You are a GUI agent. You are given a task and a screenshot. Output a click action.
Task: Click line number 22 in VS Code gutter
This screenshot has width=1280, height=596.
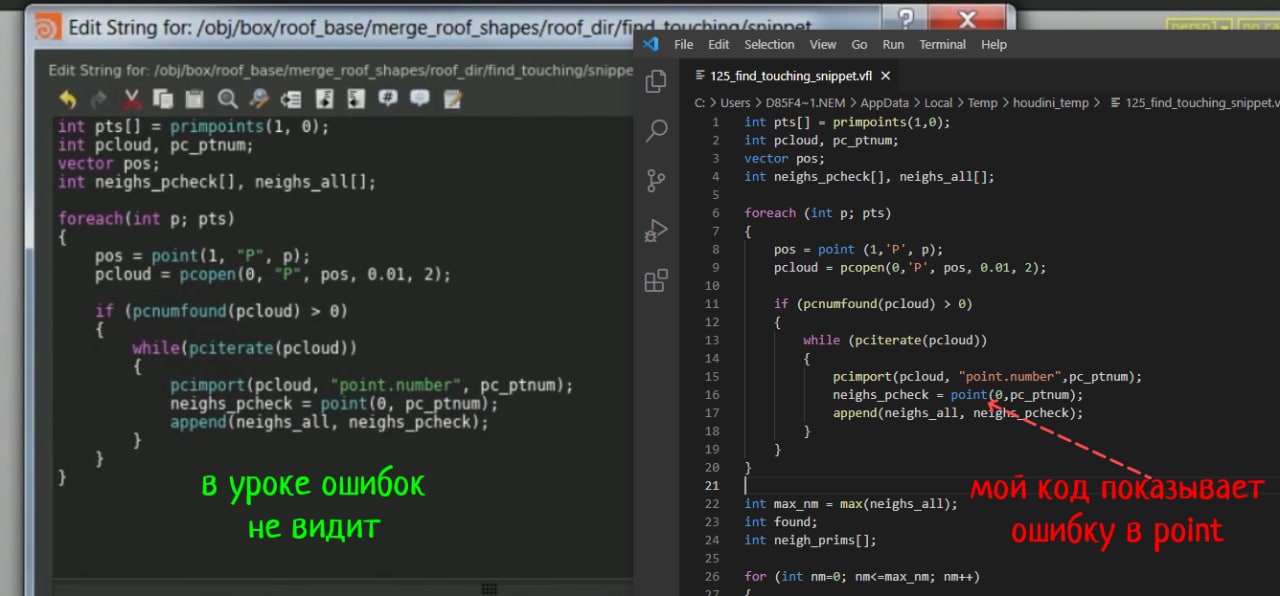(x=712, y=503)
